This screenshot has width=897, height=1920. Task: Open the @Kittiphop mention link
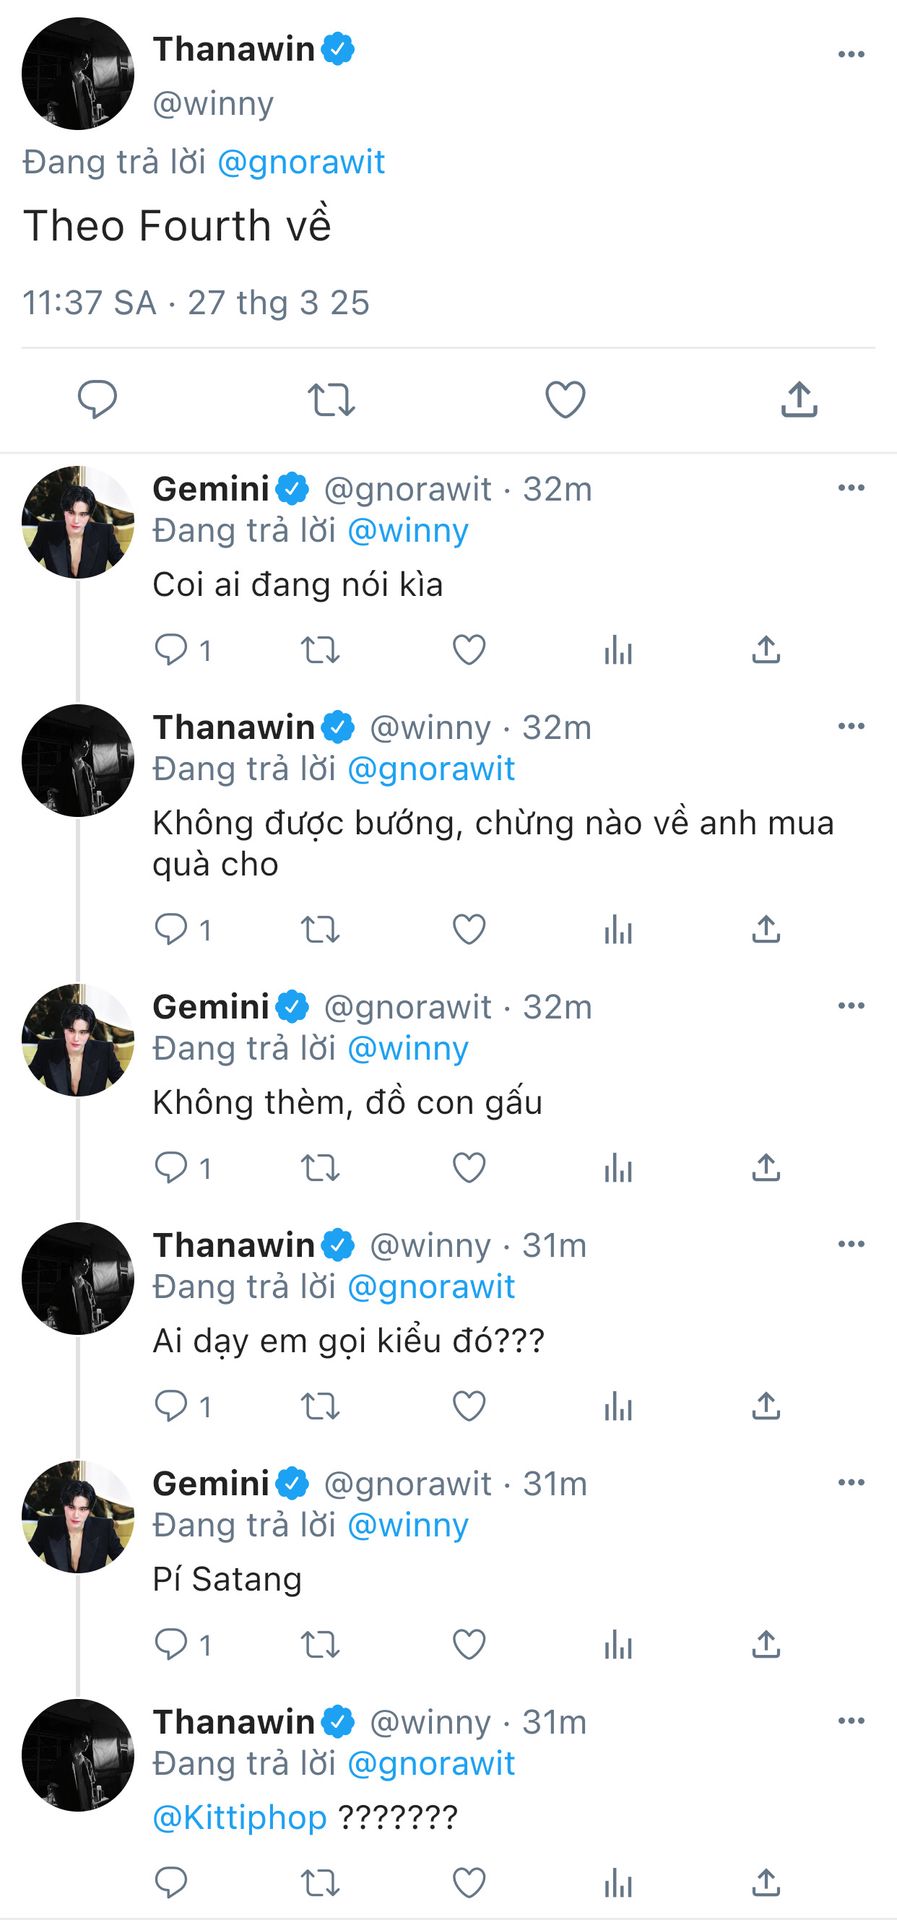[x=239, y=1817]
